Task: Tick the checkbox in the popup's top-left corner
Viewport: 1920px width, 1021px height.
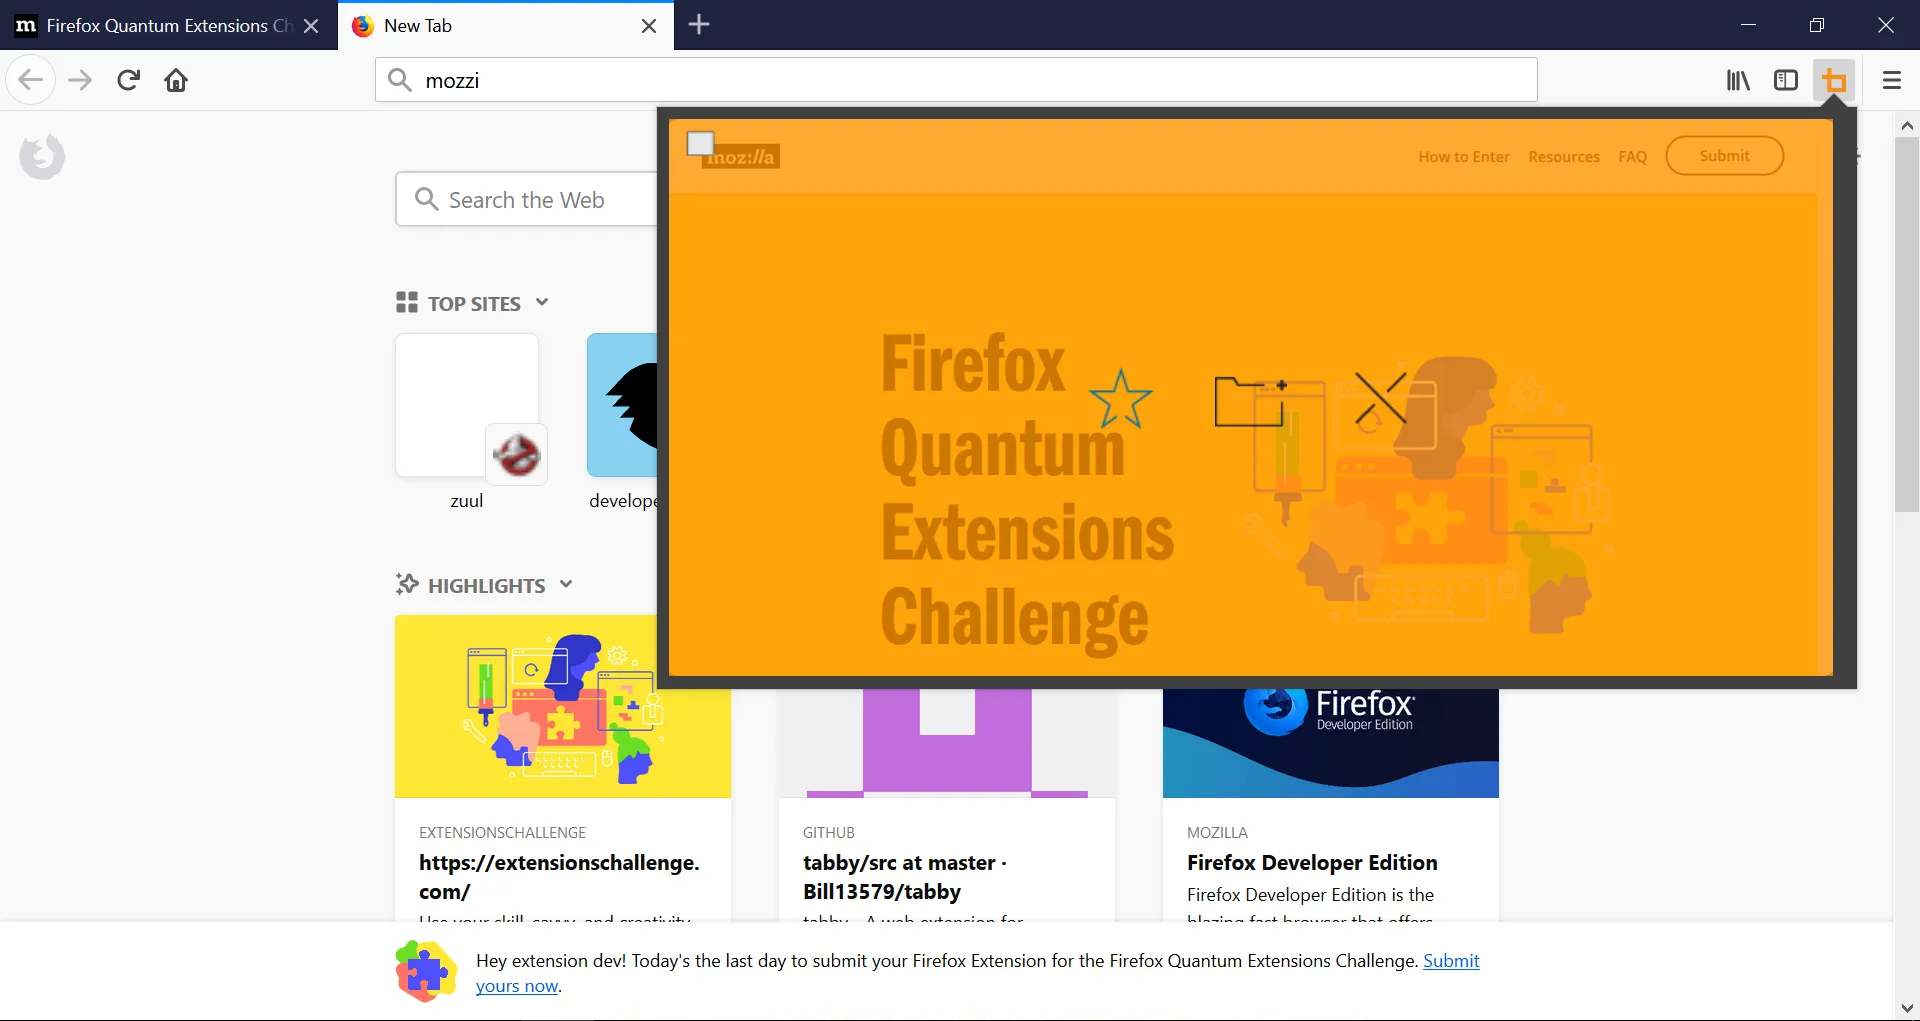Action: click(701, 143)
